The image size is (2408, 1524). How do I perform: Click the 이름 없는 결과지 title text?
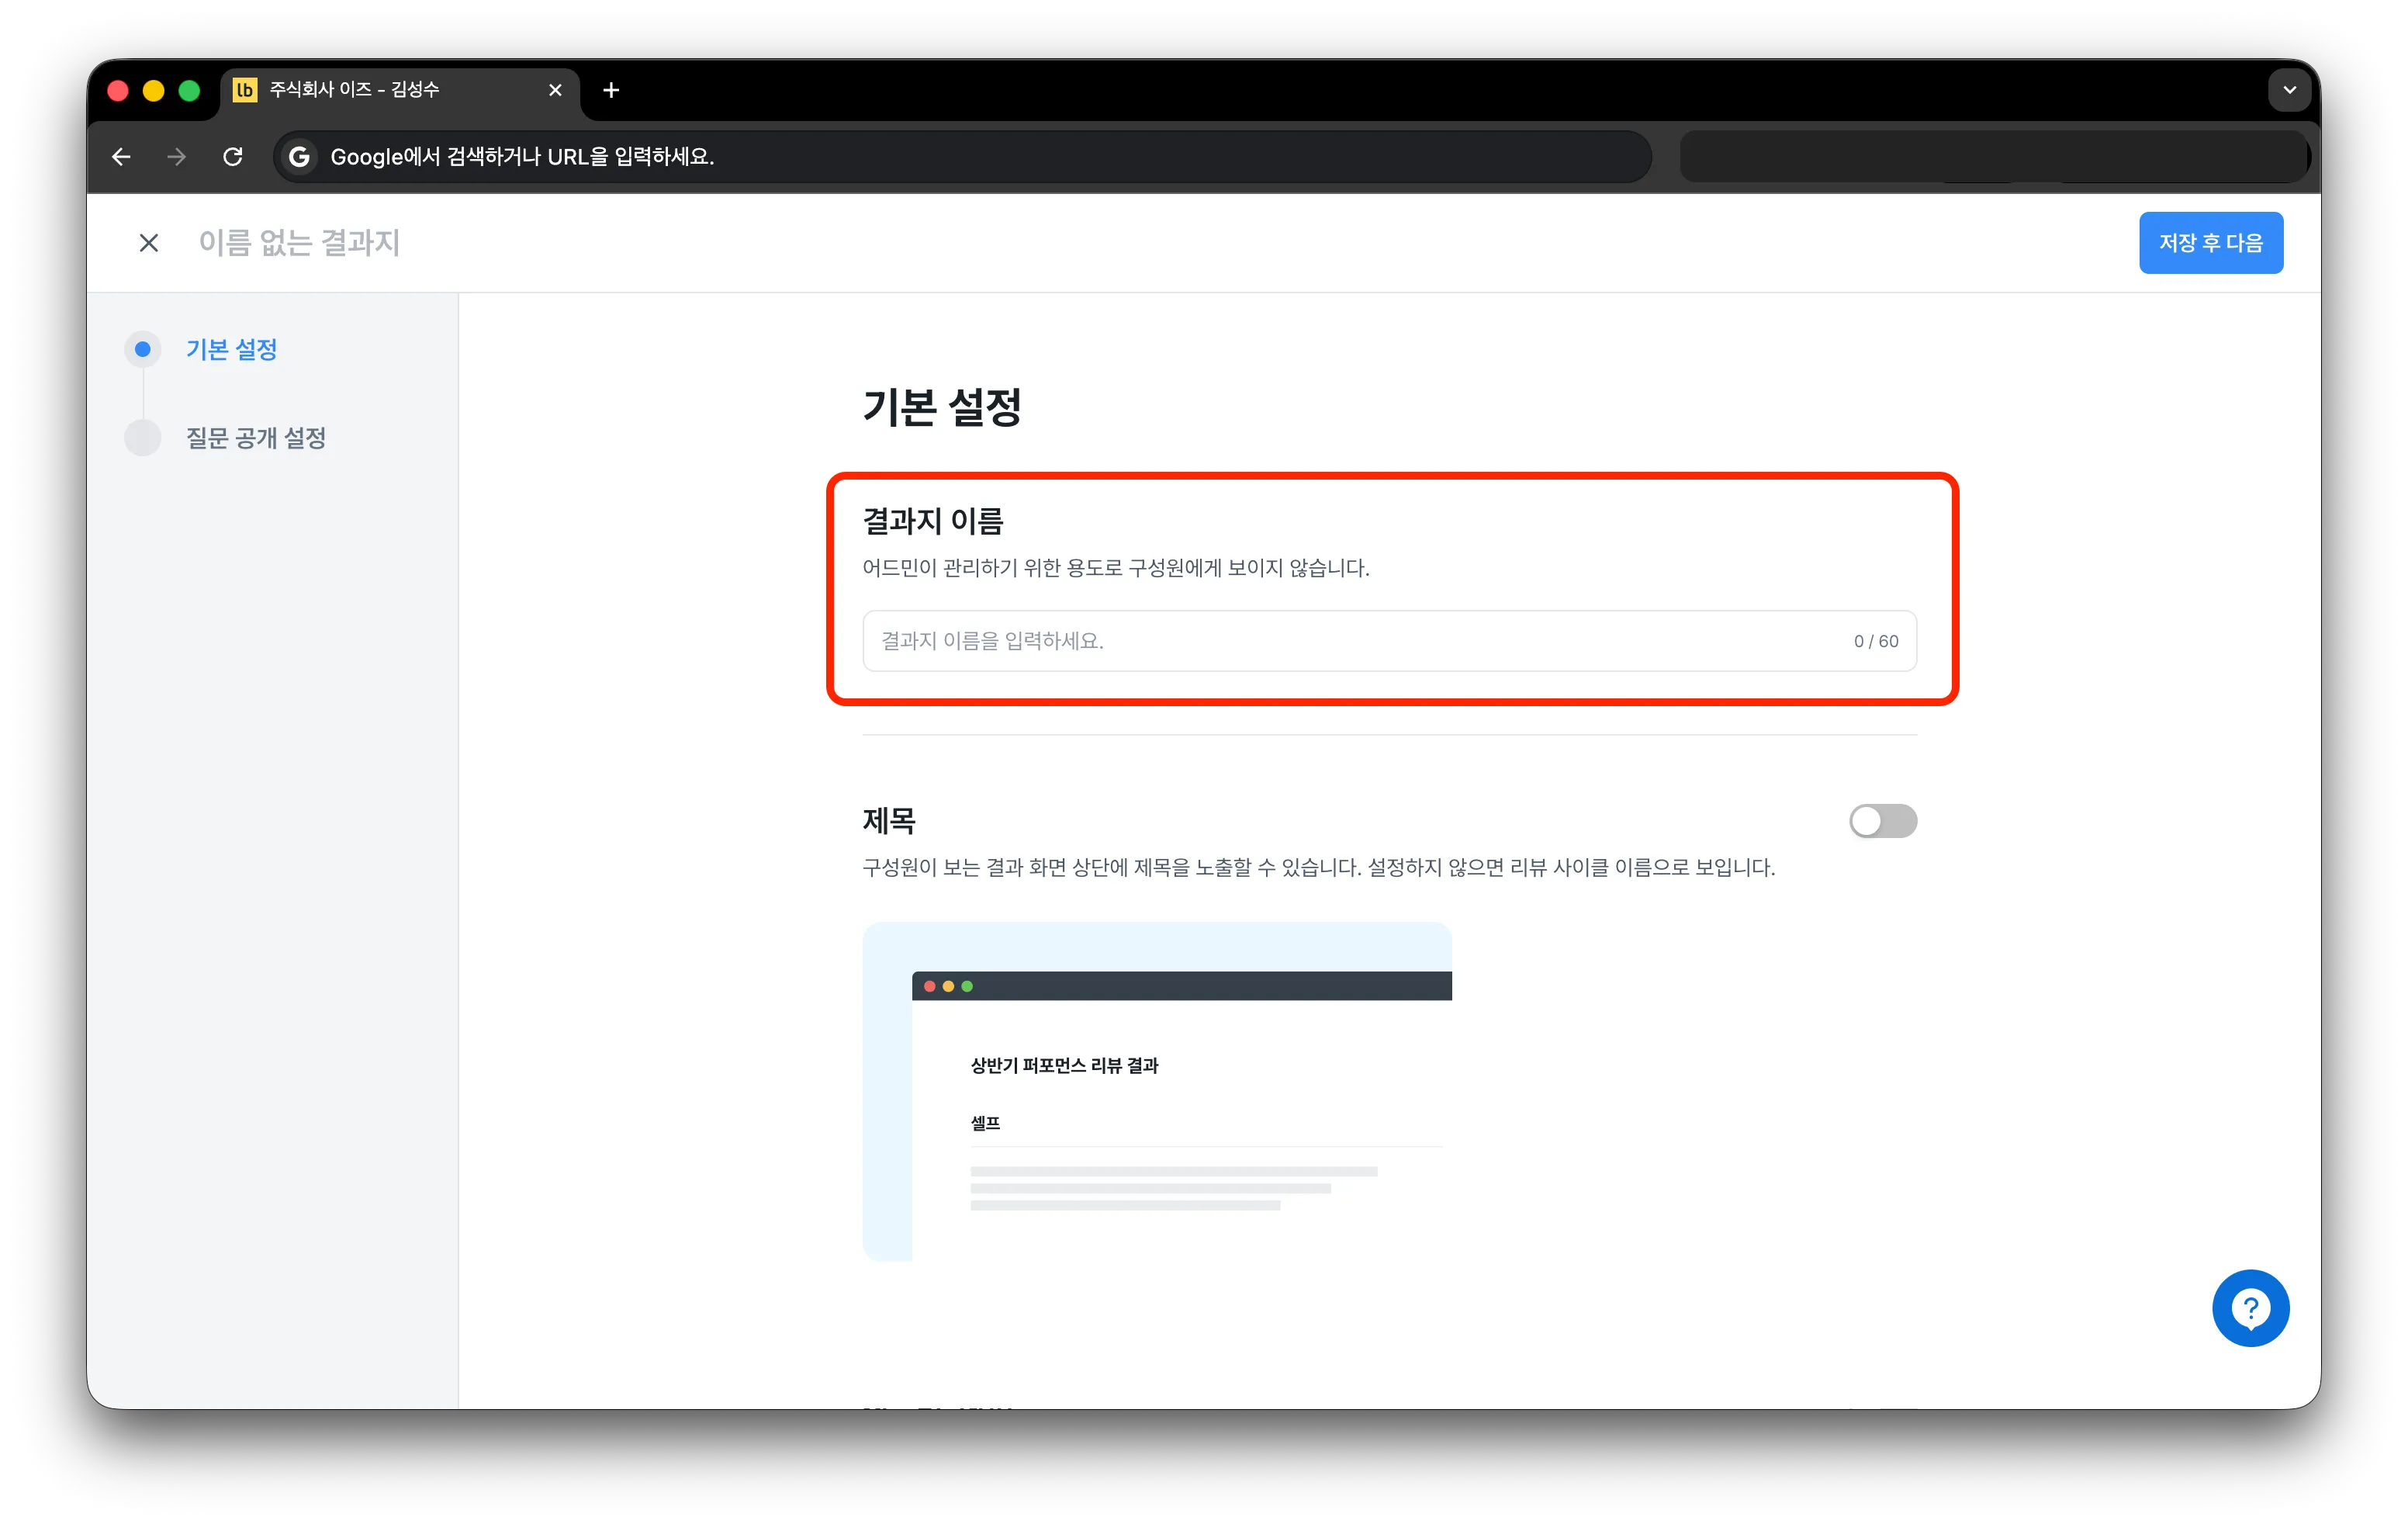point(299,243)
